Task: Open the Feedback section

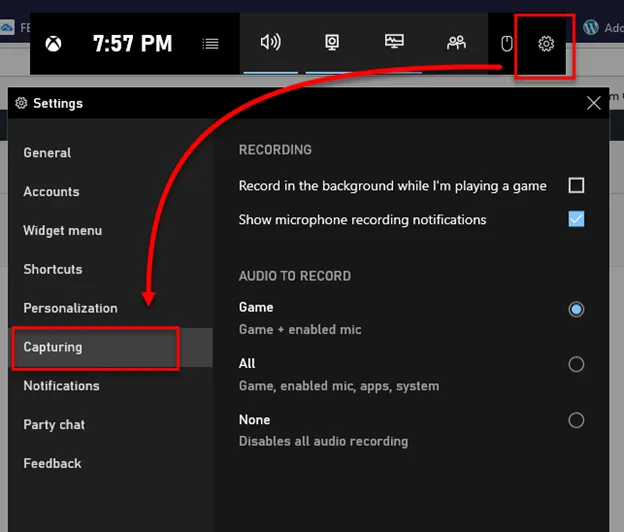Action: [111, 464]
